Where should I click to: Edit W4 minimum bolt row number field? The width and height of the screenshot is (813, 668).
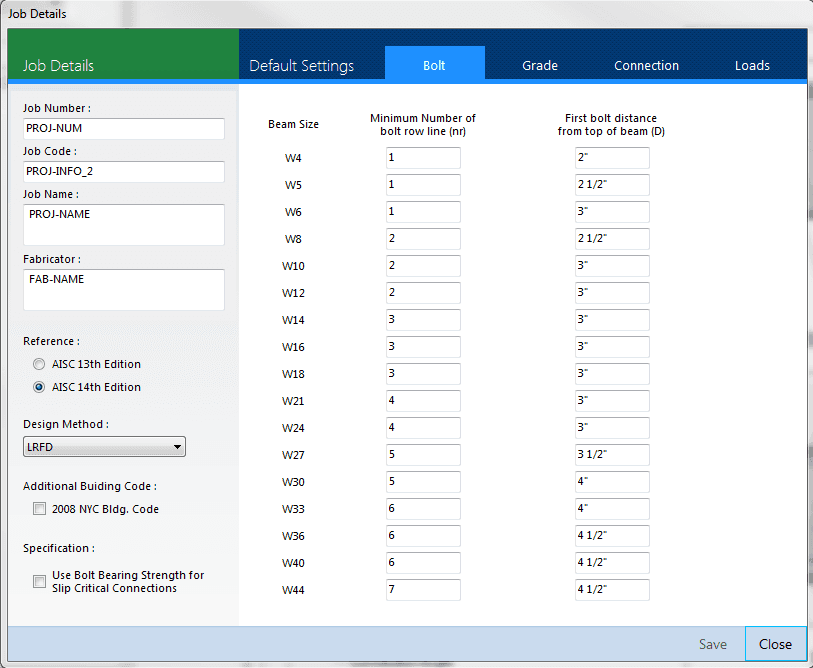tap(423, 158)
